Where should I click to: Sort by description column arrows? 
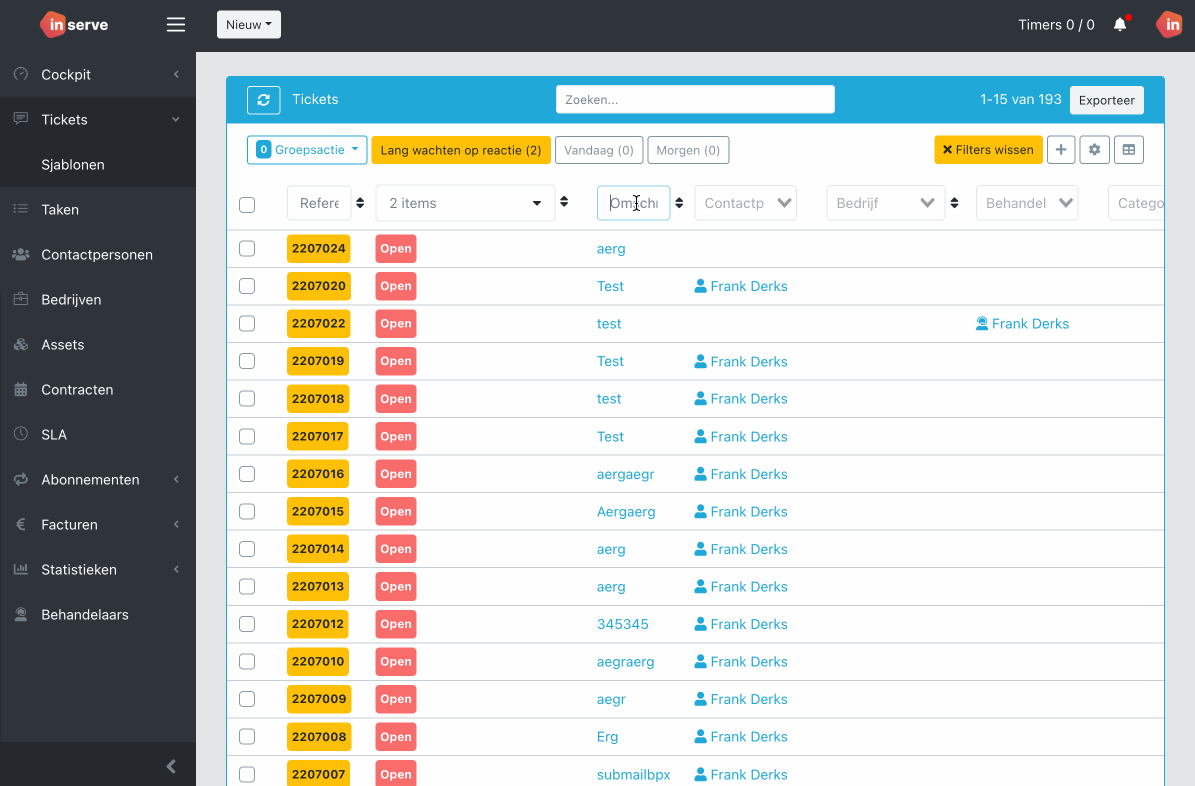click(x=679, y=203)
